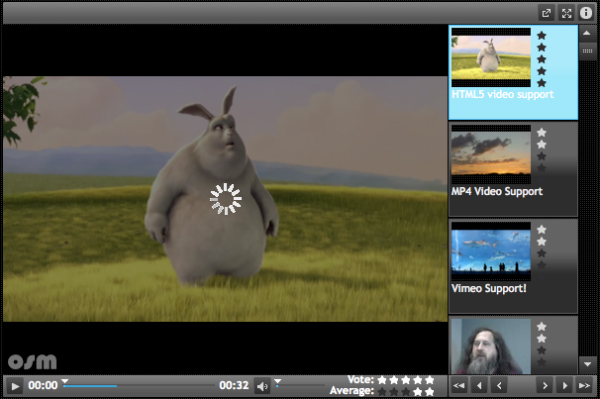Open the player in a pop-out window

click(546, 13)
